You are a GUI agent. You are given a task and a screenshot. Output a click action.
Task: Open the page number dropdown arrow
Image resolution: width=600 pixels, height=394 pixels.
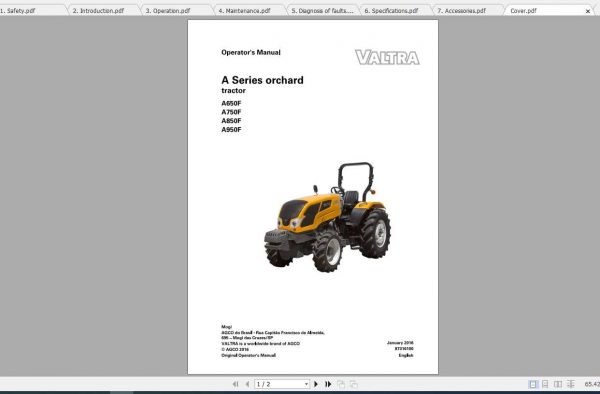[x=306, y=384]
